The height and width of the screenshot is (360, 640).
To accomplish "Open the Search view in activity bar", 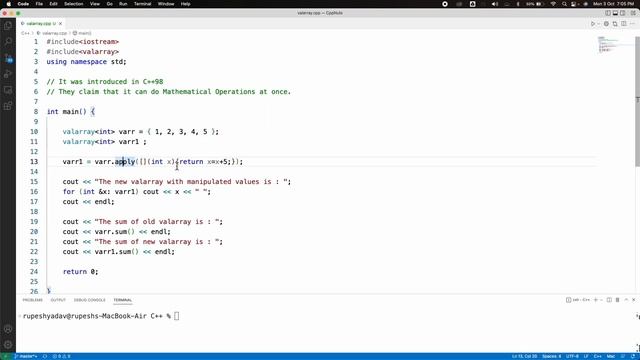I will [8, 41].
